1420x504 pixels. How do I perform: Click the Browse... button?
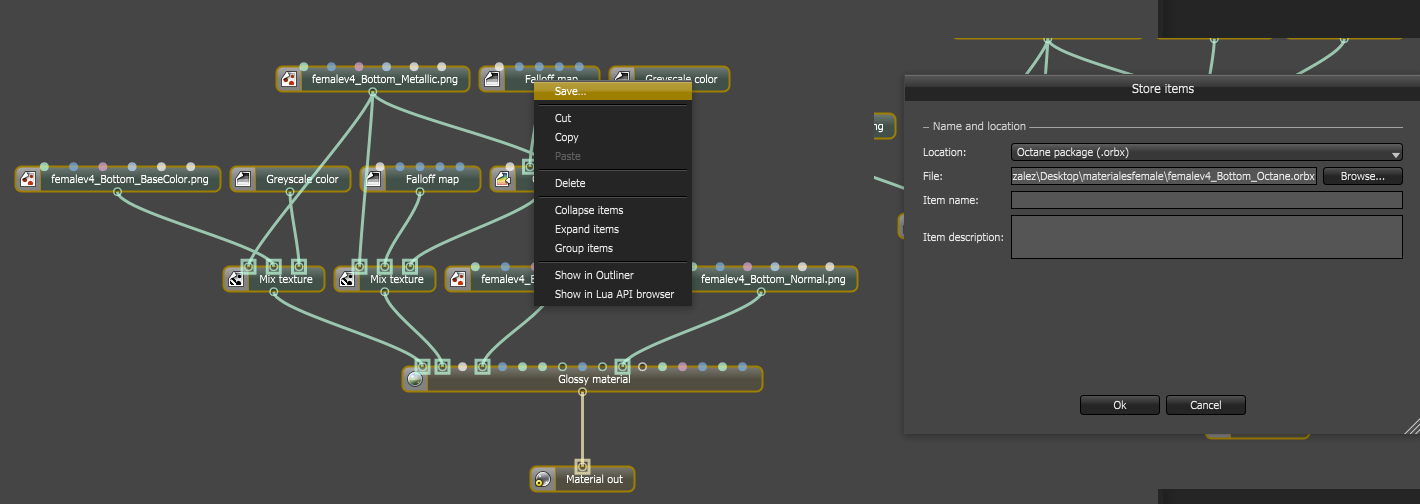click(1362, 176)
